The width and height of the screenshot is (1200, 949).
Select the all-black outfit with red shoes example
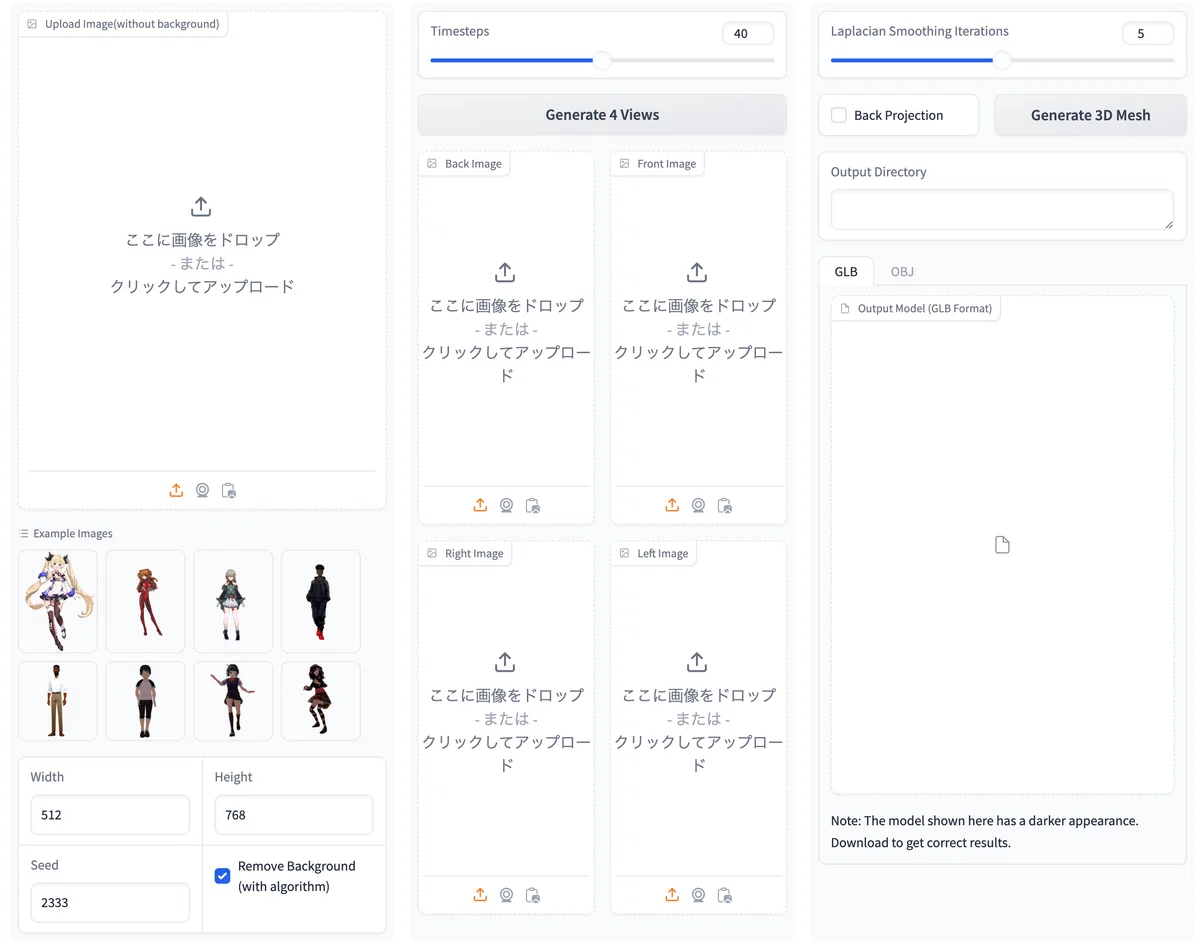[321, 601]
